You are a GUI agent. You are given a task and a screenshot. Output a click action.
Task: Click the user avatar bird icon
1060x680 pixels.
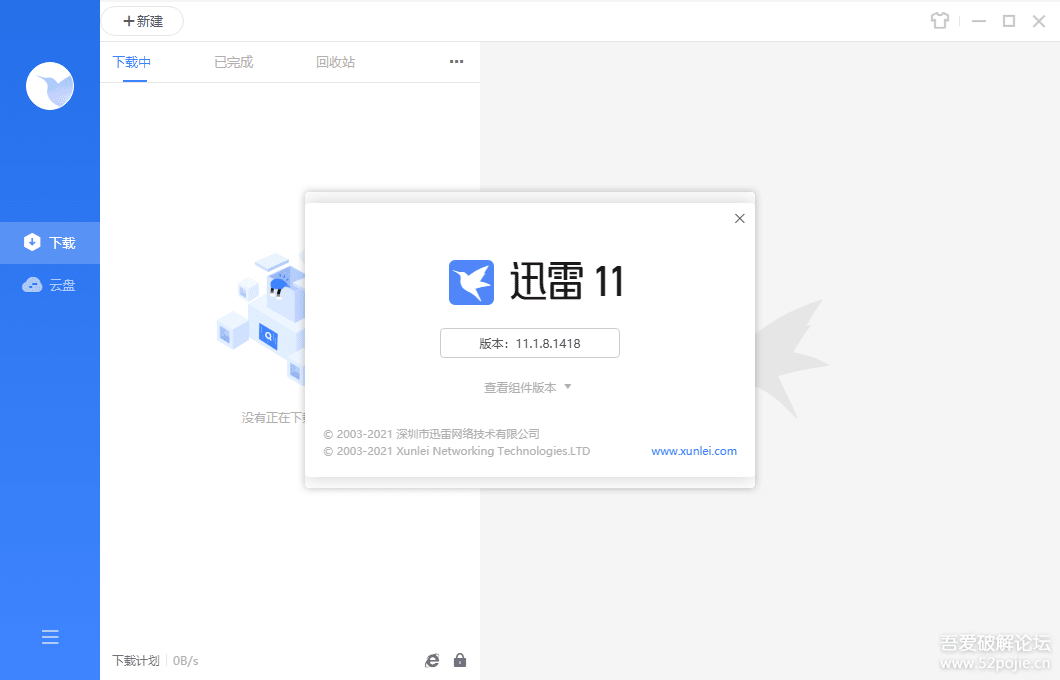pyautogui.click(x=50, y=86)
